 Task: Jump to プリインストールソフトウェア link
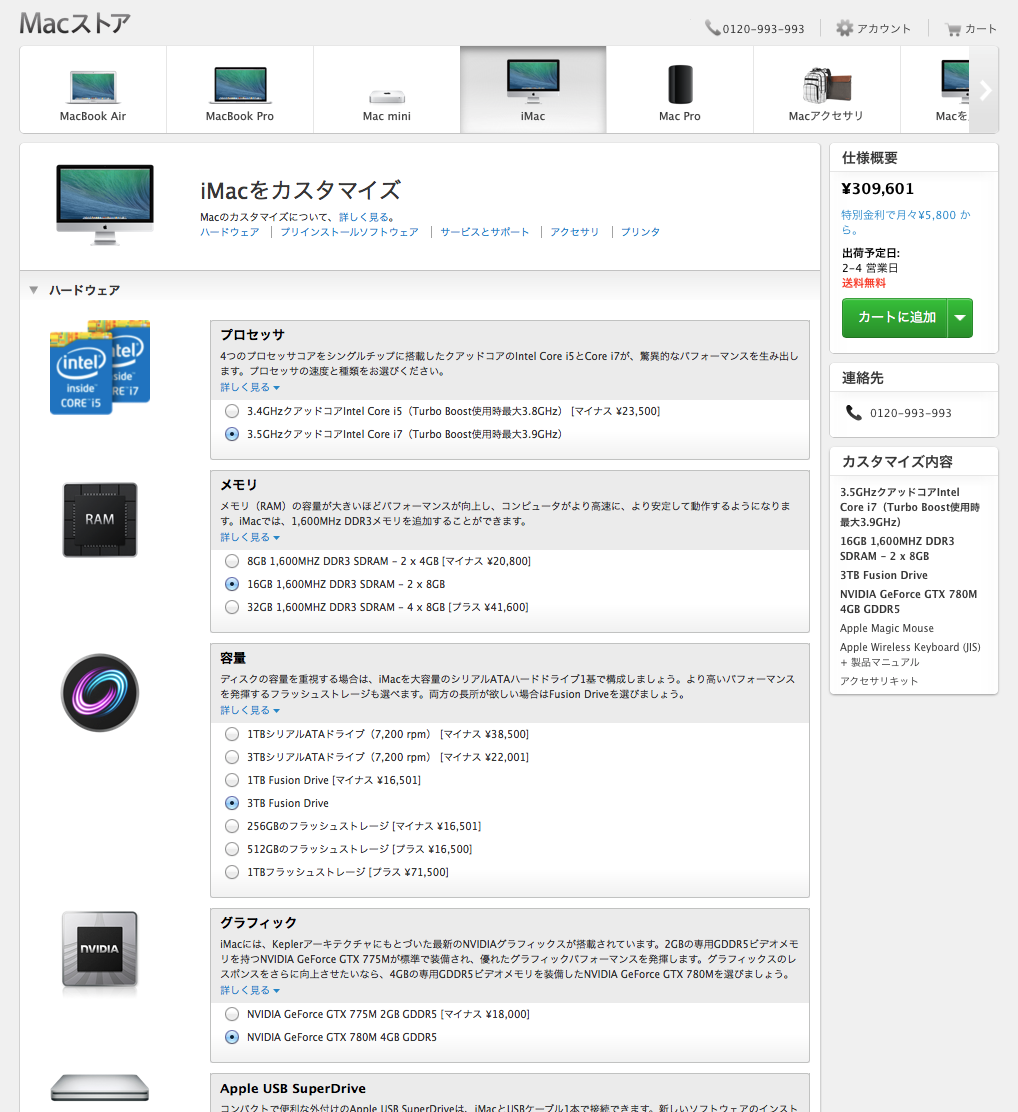[349, 232]
